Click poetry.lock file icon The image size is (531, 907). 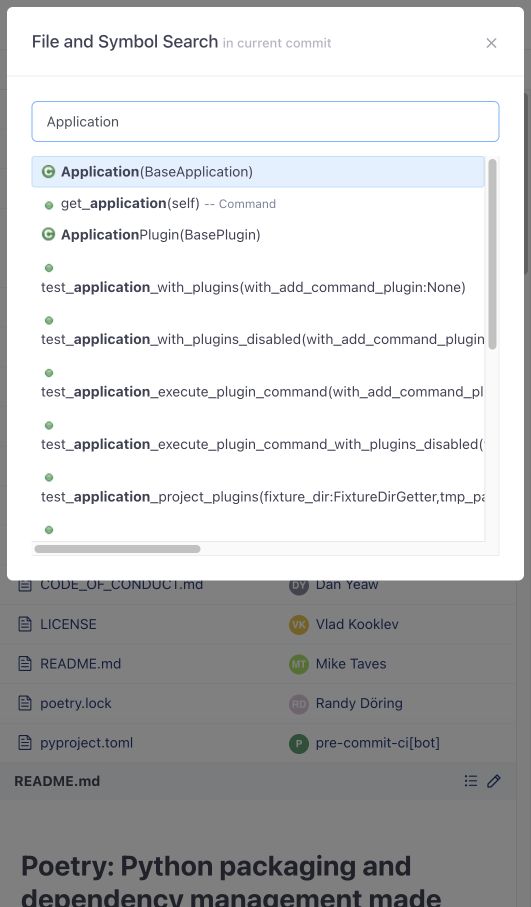click(x=25, y=703)
